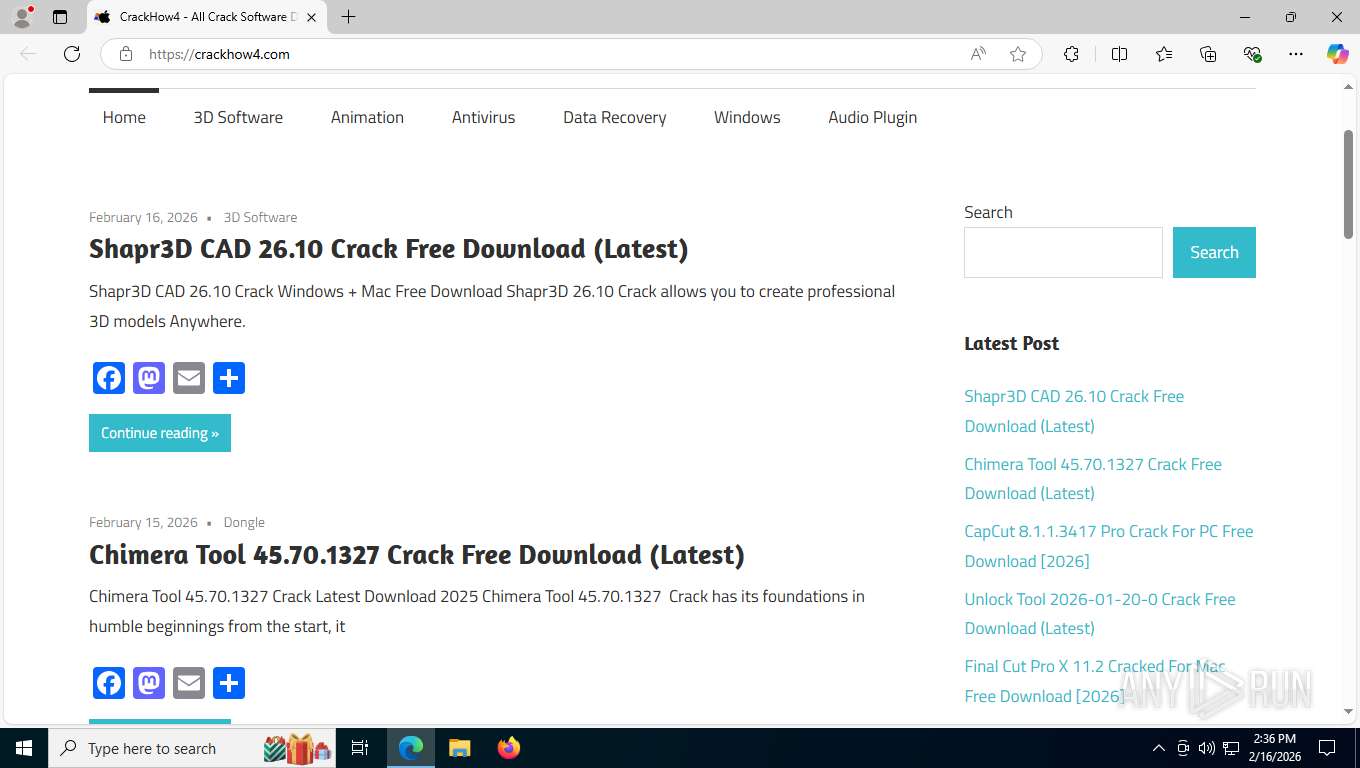1360x768 pixels.
Task: Click the taskbar search box
Action: tap(193, 748)
